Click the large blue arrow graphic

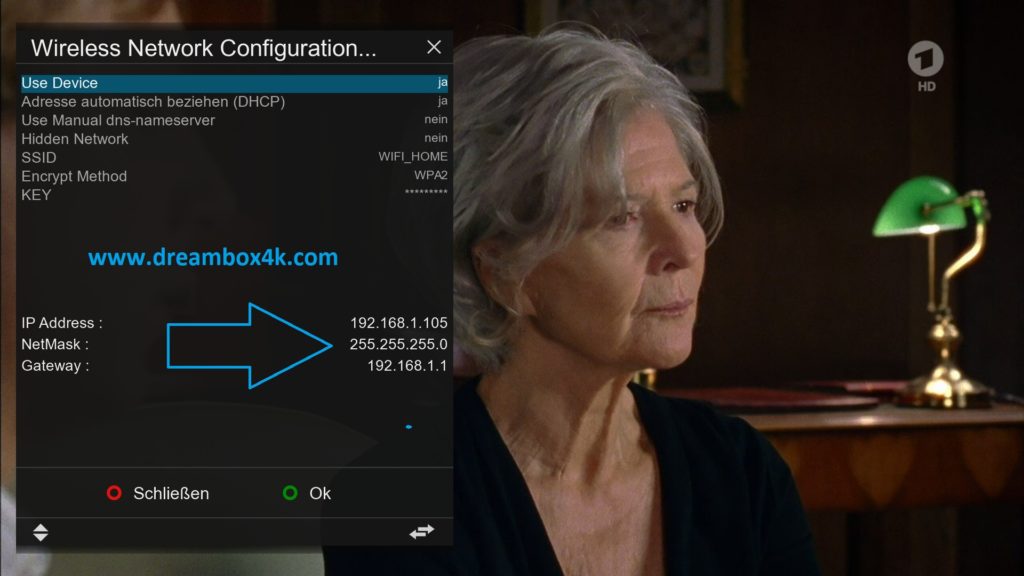coord(249,345)
